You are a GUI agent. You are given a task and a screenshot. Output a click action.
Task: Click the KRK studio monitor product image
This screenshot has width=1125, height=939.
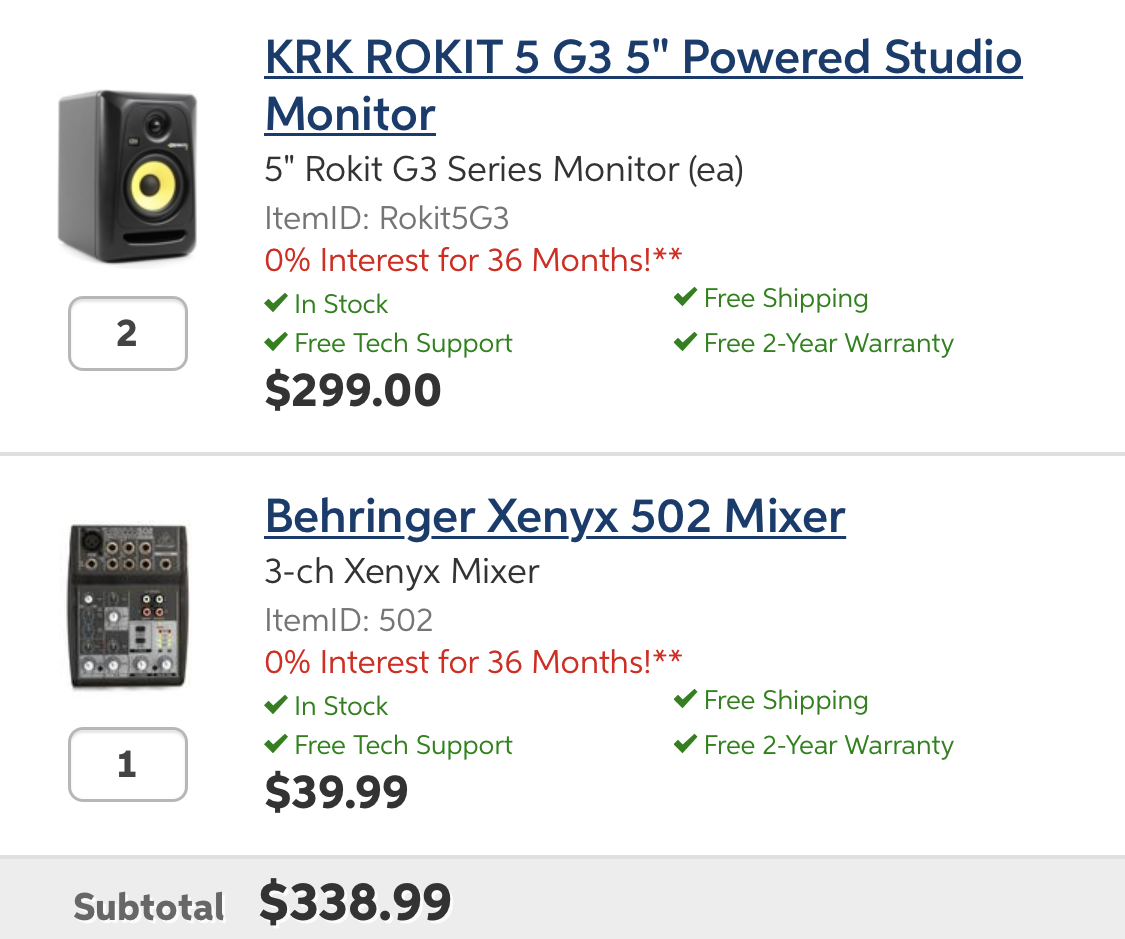coord(127,176)
